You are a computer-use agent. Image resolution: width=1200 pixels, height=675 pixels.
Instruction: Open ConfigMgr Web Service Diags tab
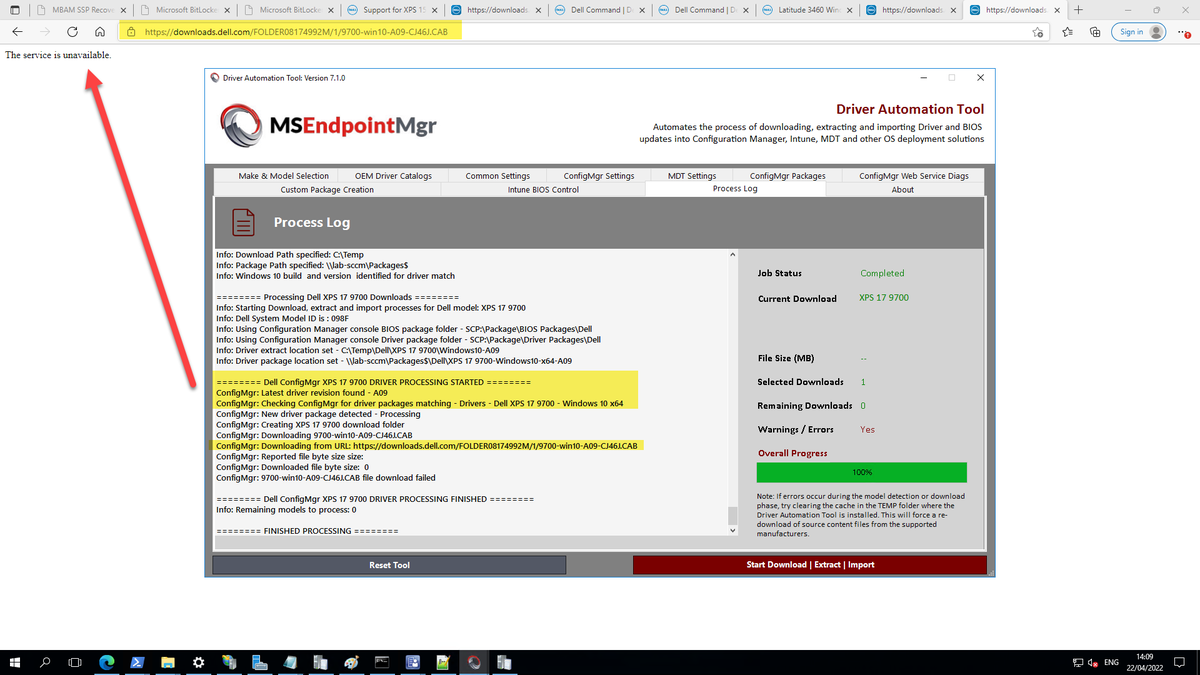(914, 176)
